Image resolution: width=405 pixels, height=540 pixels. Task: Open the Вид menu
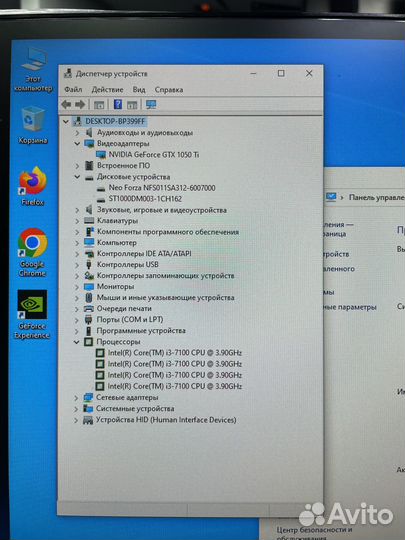139,90
